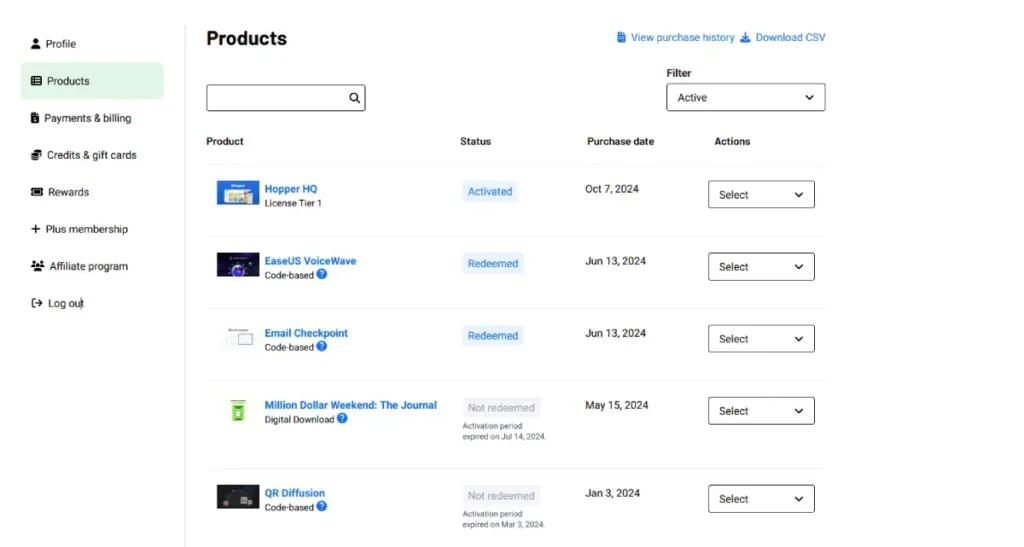
Task: Click the View purchase history document icon
Action: tap(621, 37)
